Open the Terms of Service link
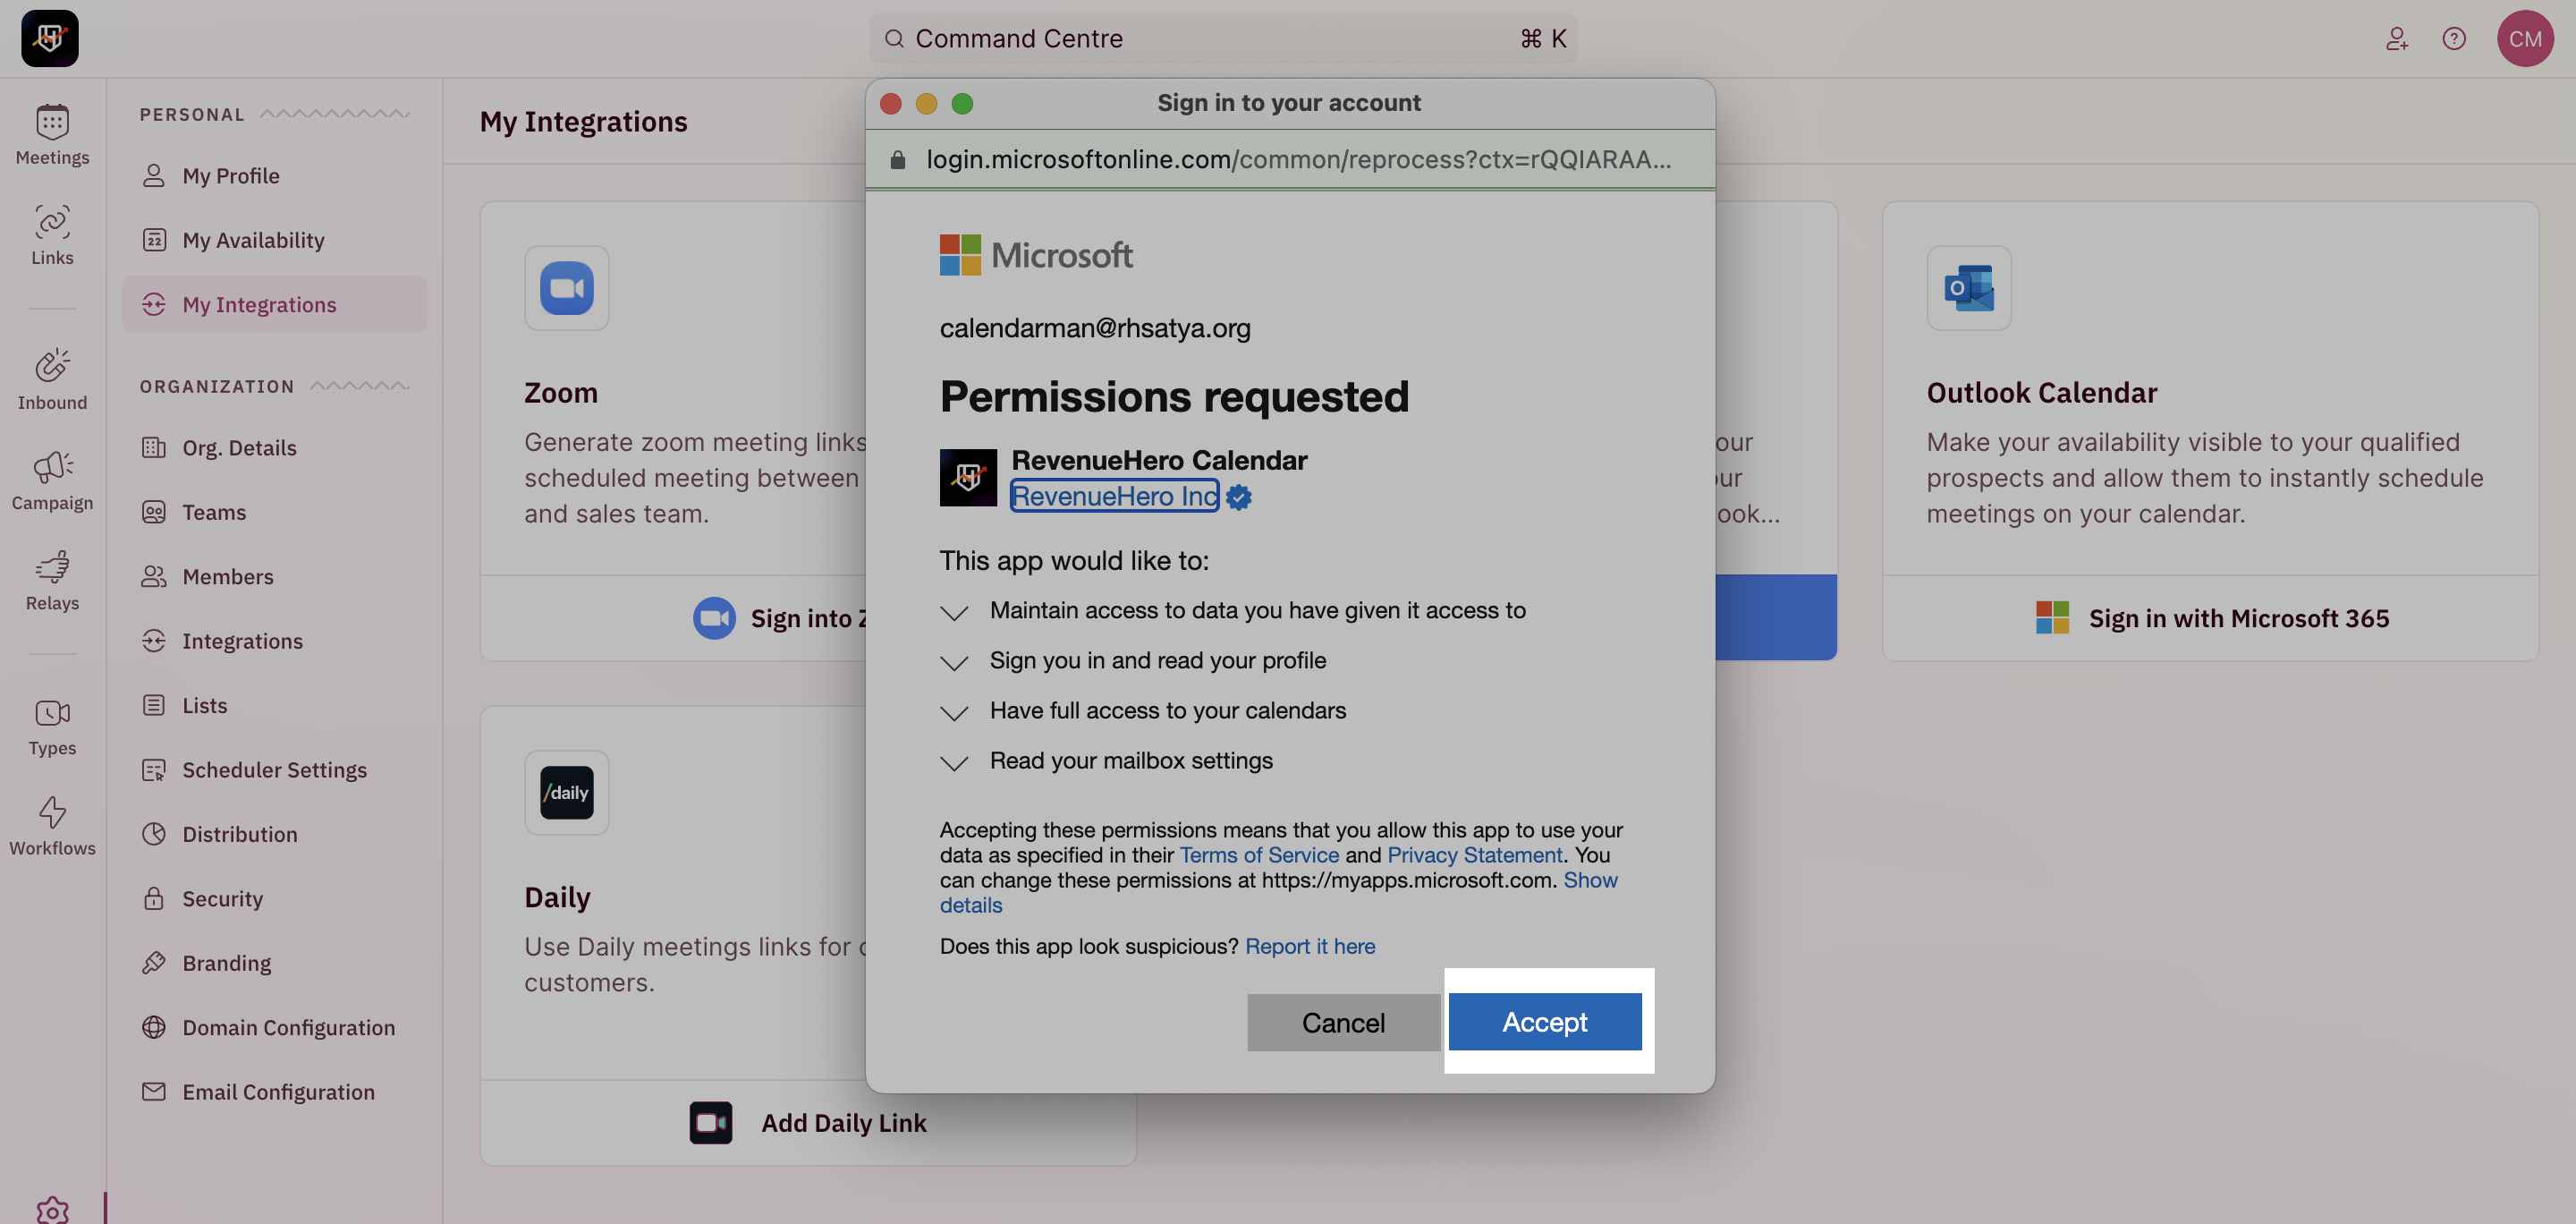2576x1224 pixels. click(x=1259, y=855)
